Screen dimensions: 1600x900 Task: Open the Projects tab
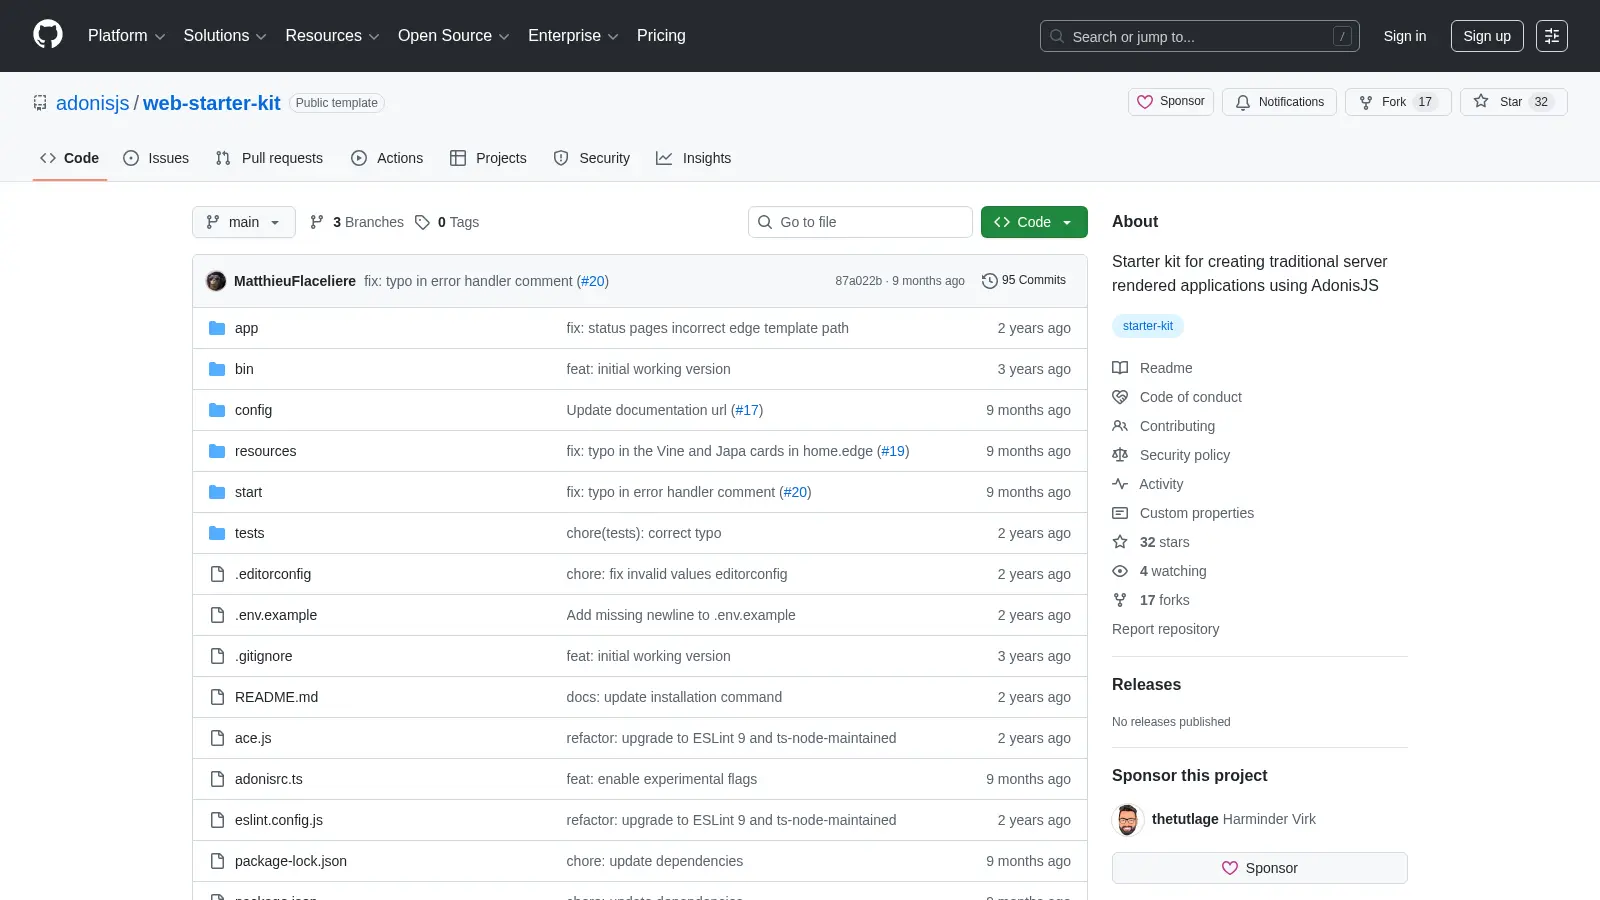[x=488, y=158]
